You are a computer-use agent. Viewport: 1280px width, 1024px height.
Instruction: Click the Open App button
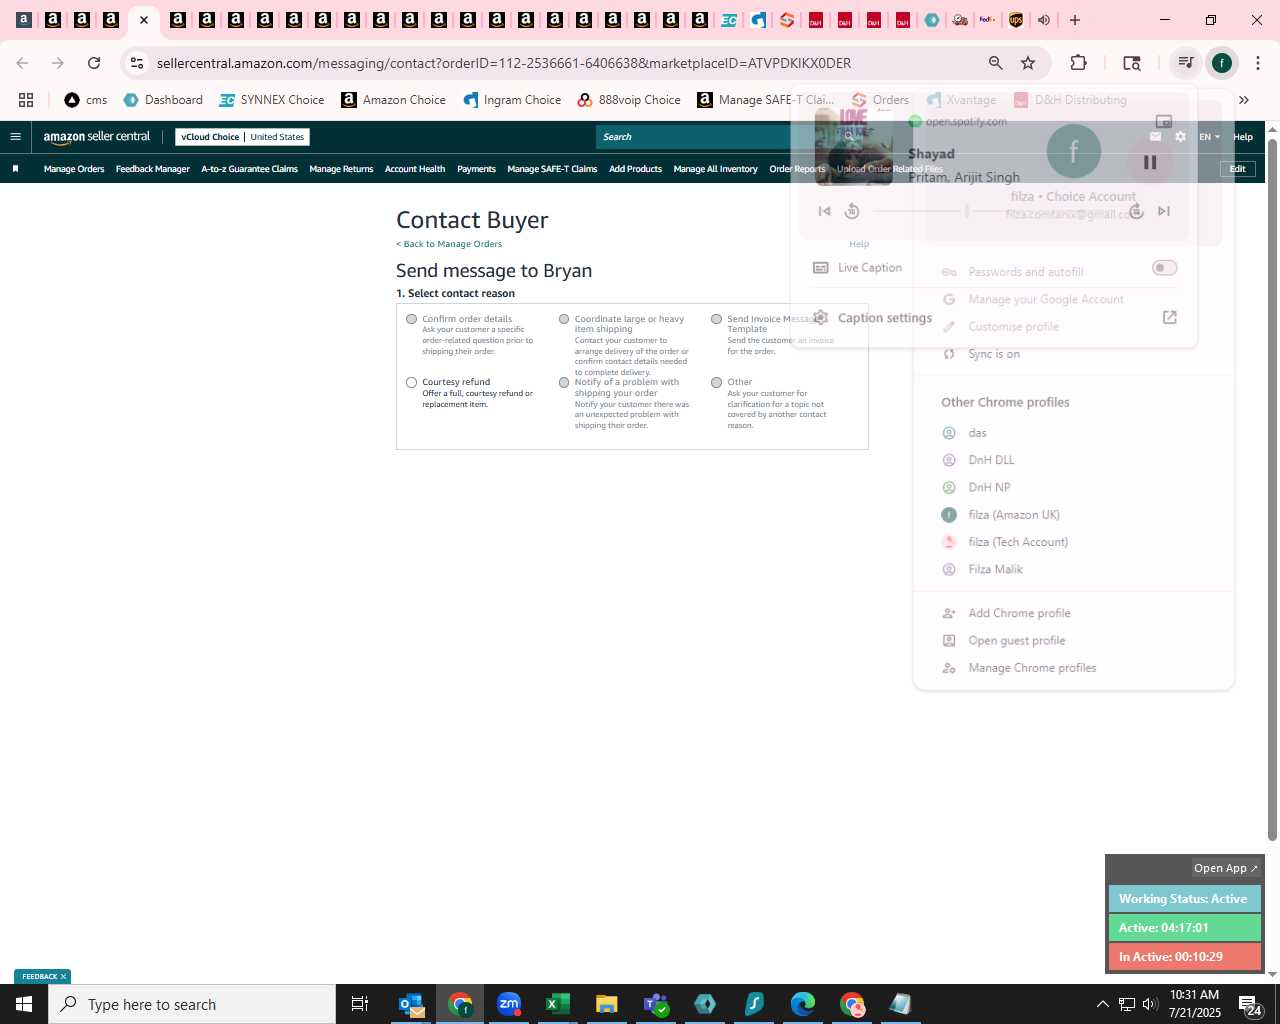pyautogui.click(x=1226, y=868)
